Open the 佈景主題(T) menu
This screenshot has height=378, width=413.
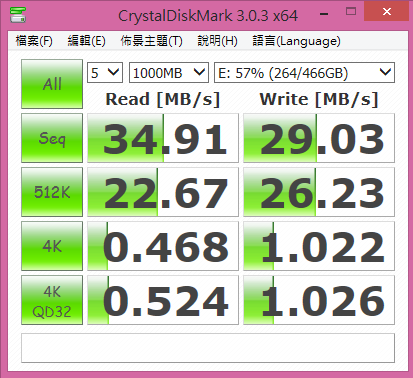tap(151, 41)
